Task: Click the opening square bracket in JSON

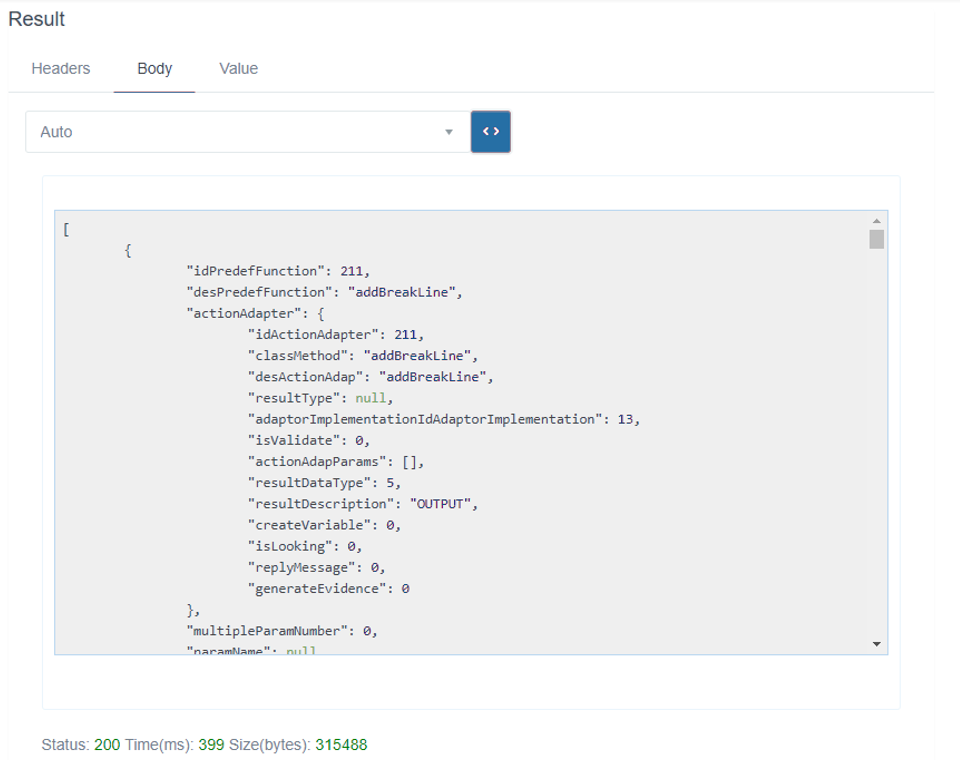Action: pos(66,229)
